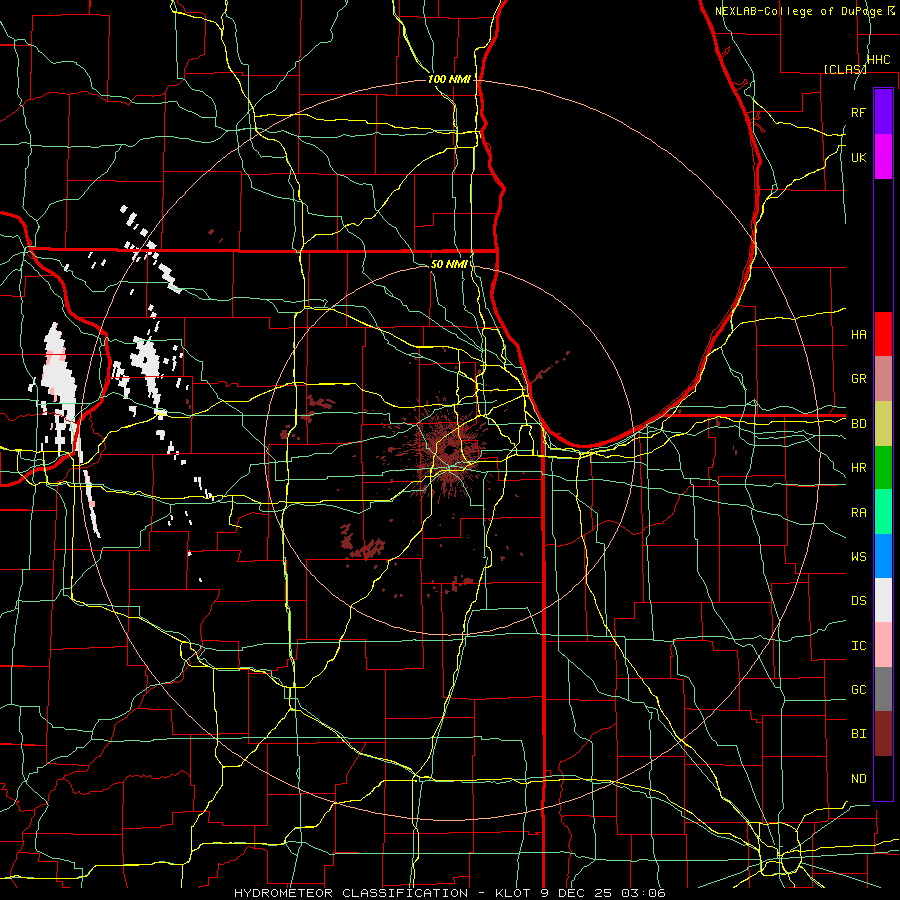Select the 'WS' legend label

coord(859,557)
